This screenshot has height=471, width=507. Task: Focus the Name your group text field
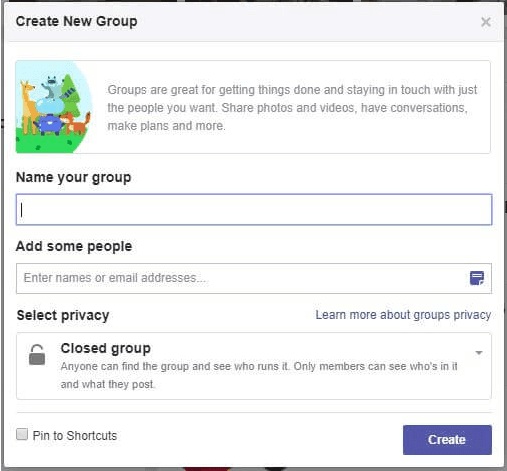(254, 209)
